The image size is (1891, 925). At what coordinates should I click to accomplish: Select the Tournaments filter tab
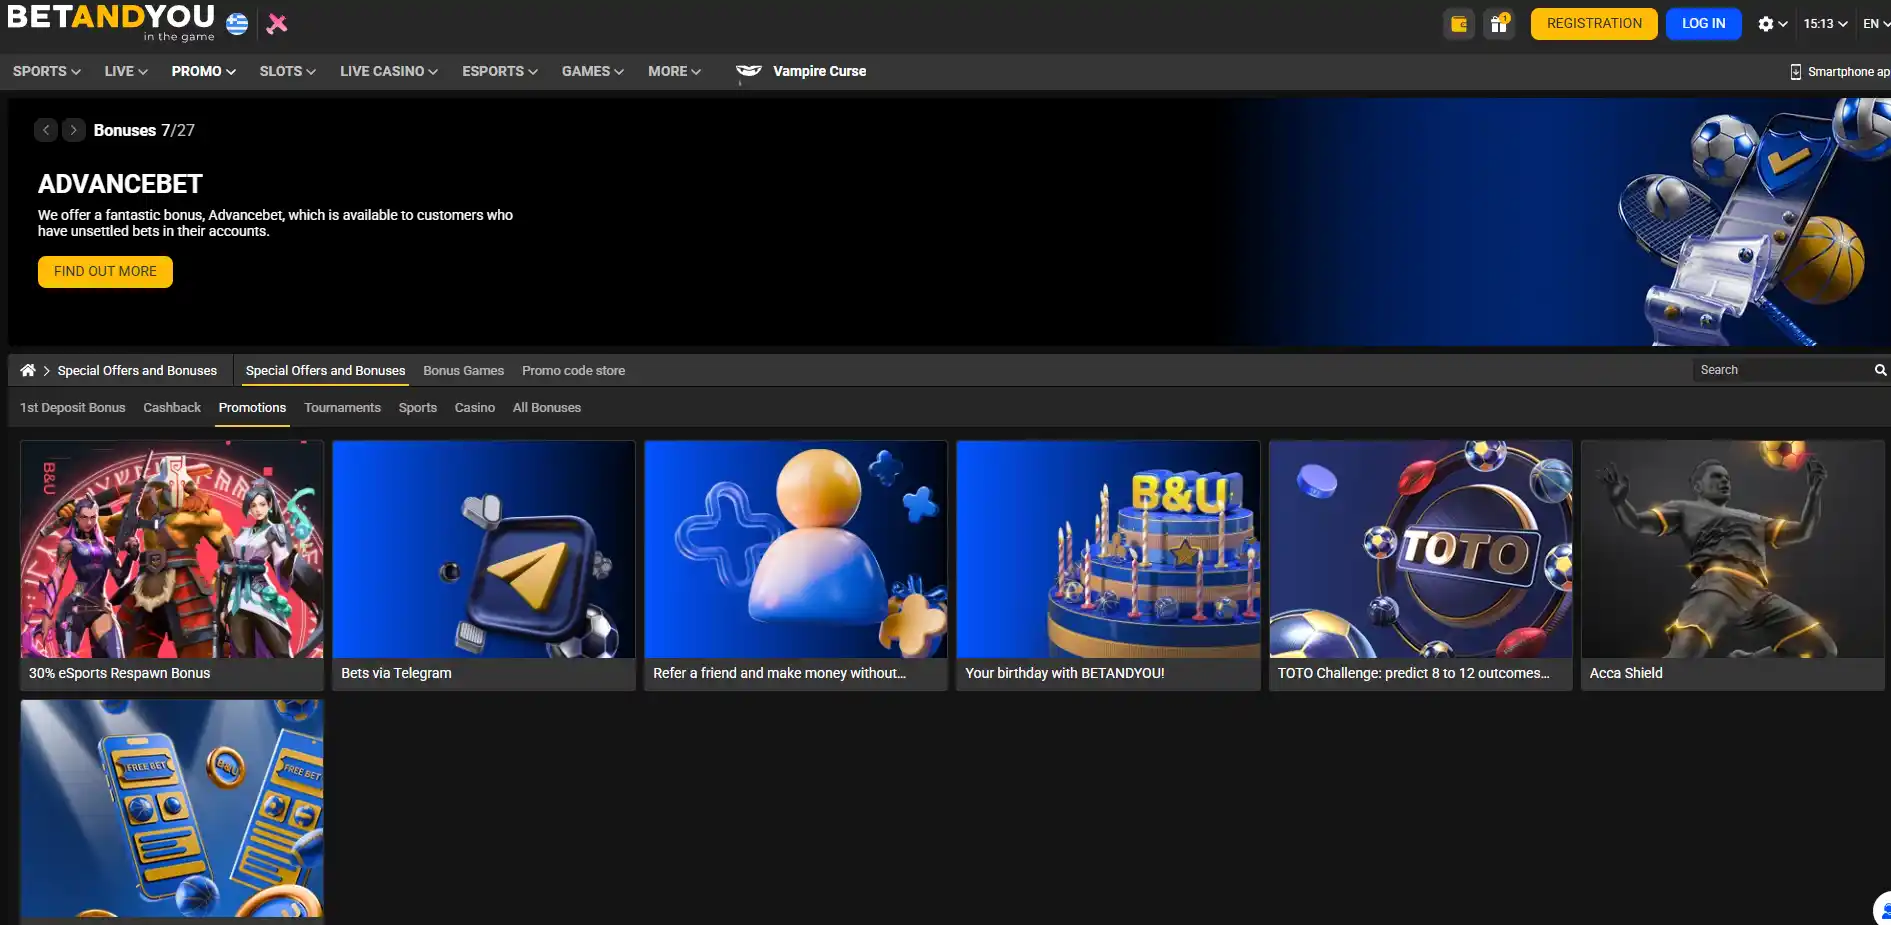tap(342, 408)
